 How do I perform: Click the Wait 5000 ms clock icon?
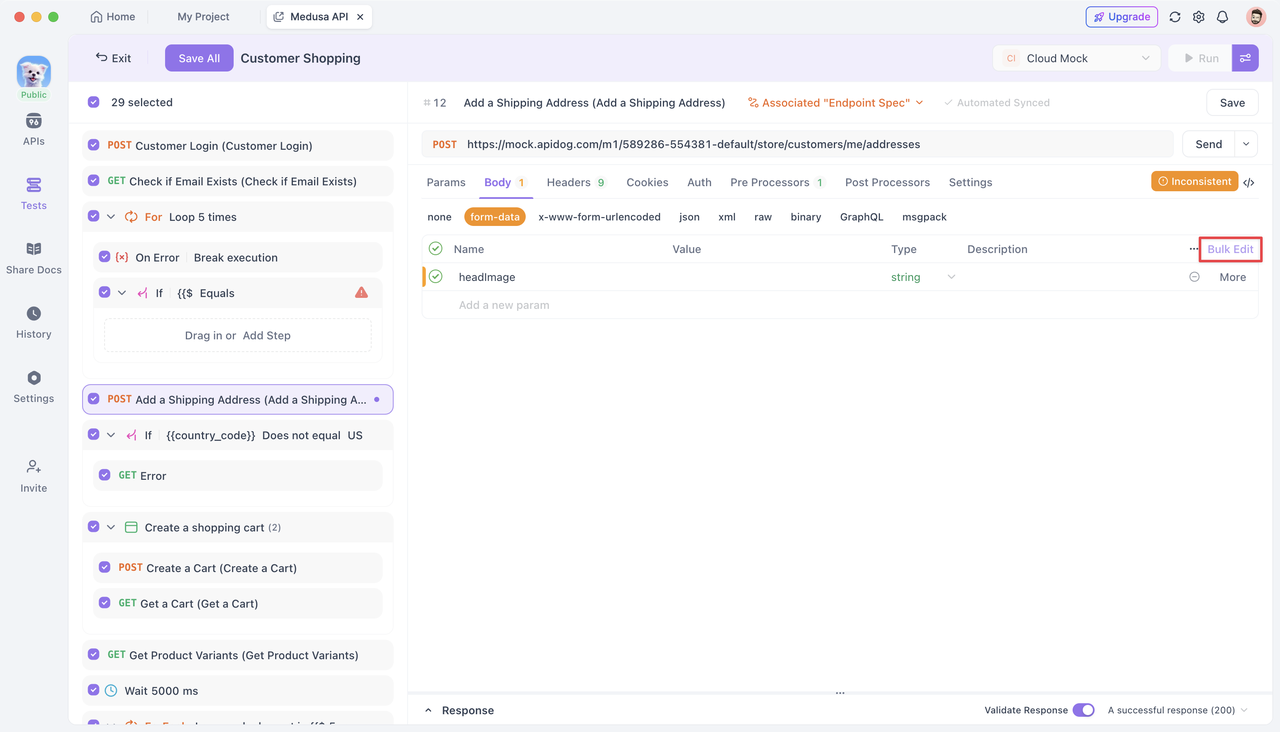pyautogui.click(x=111, y=691)
